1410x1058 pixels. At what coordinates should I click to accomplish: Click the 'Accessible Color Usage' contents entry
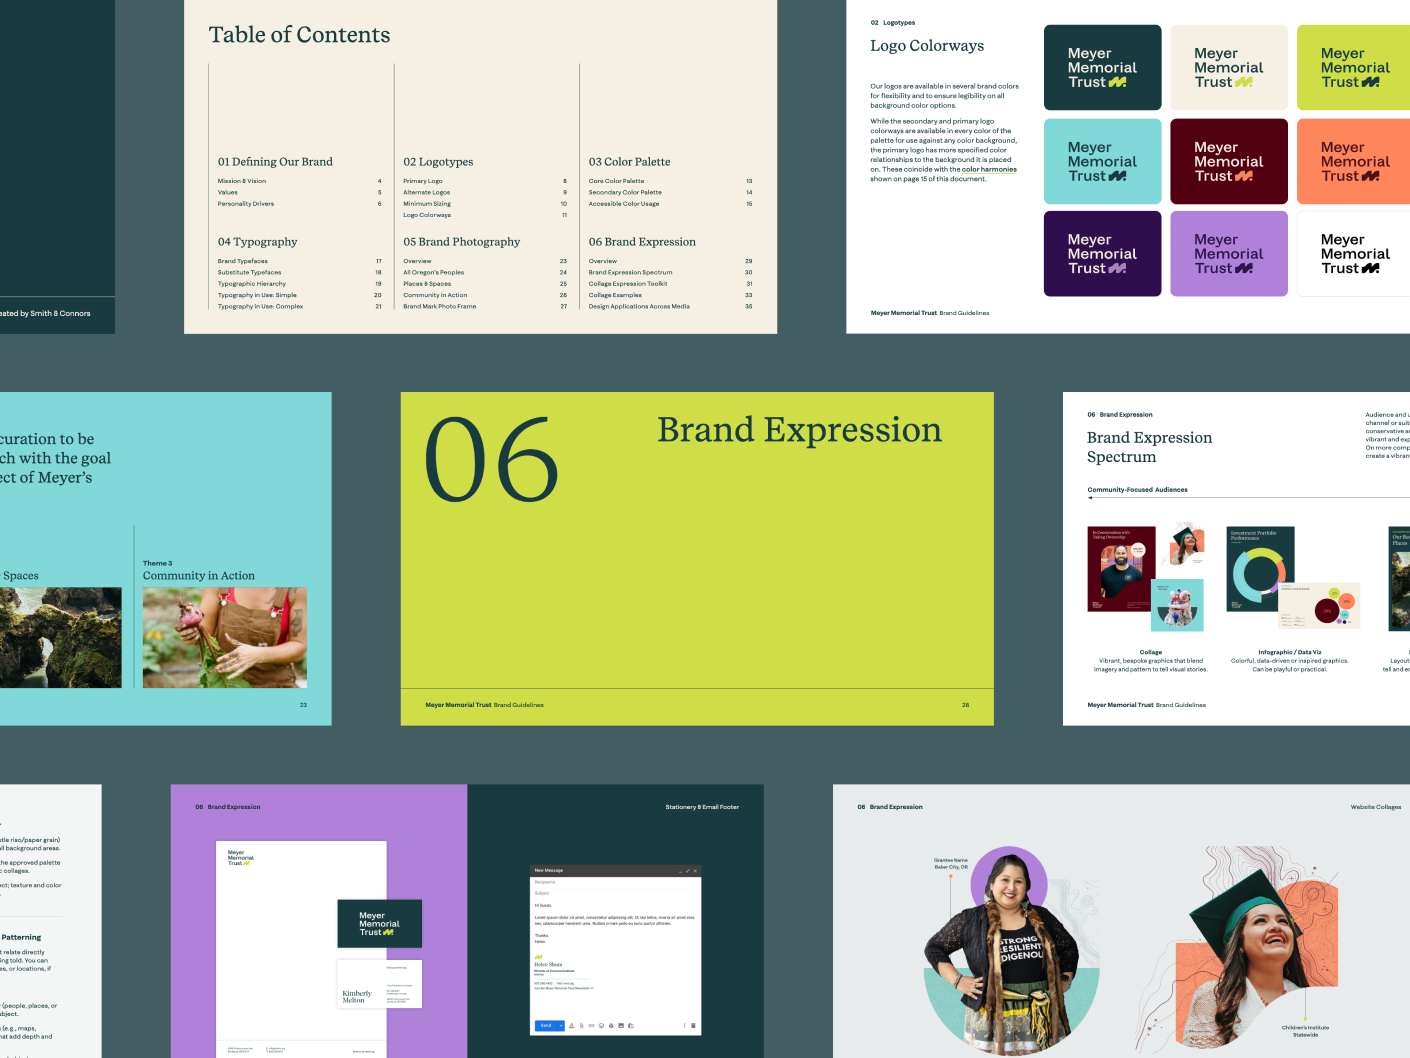click(x=624, y=204)
